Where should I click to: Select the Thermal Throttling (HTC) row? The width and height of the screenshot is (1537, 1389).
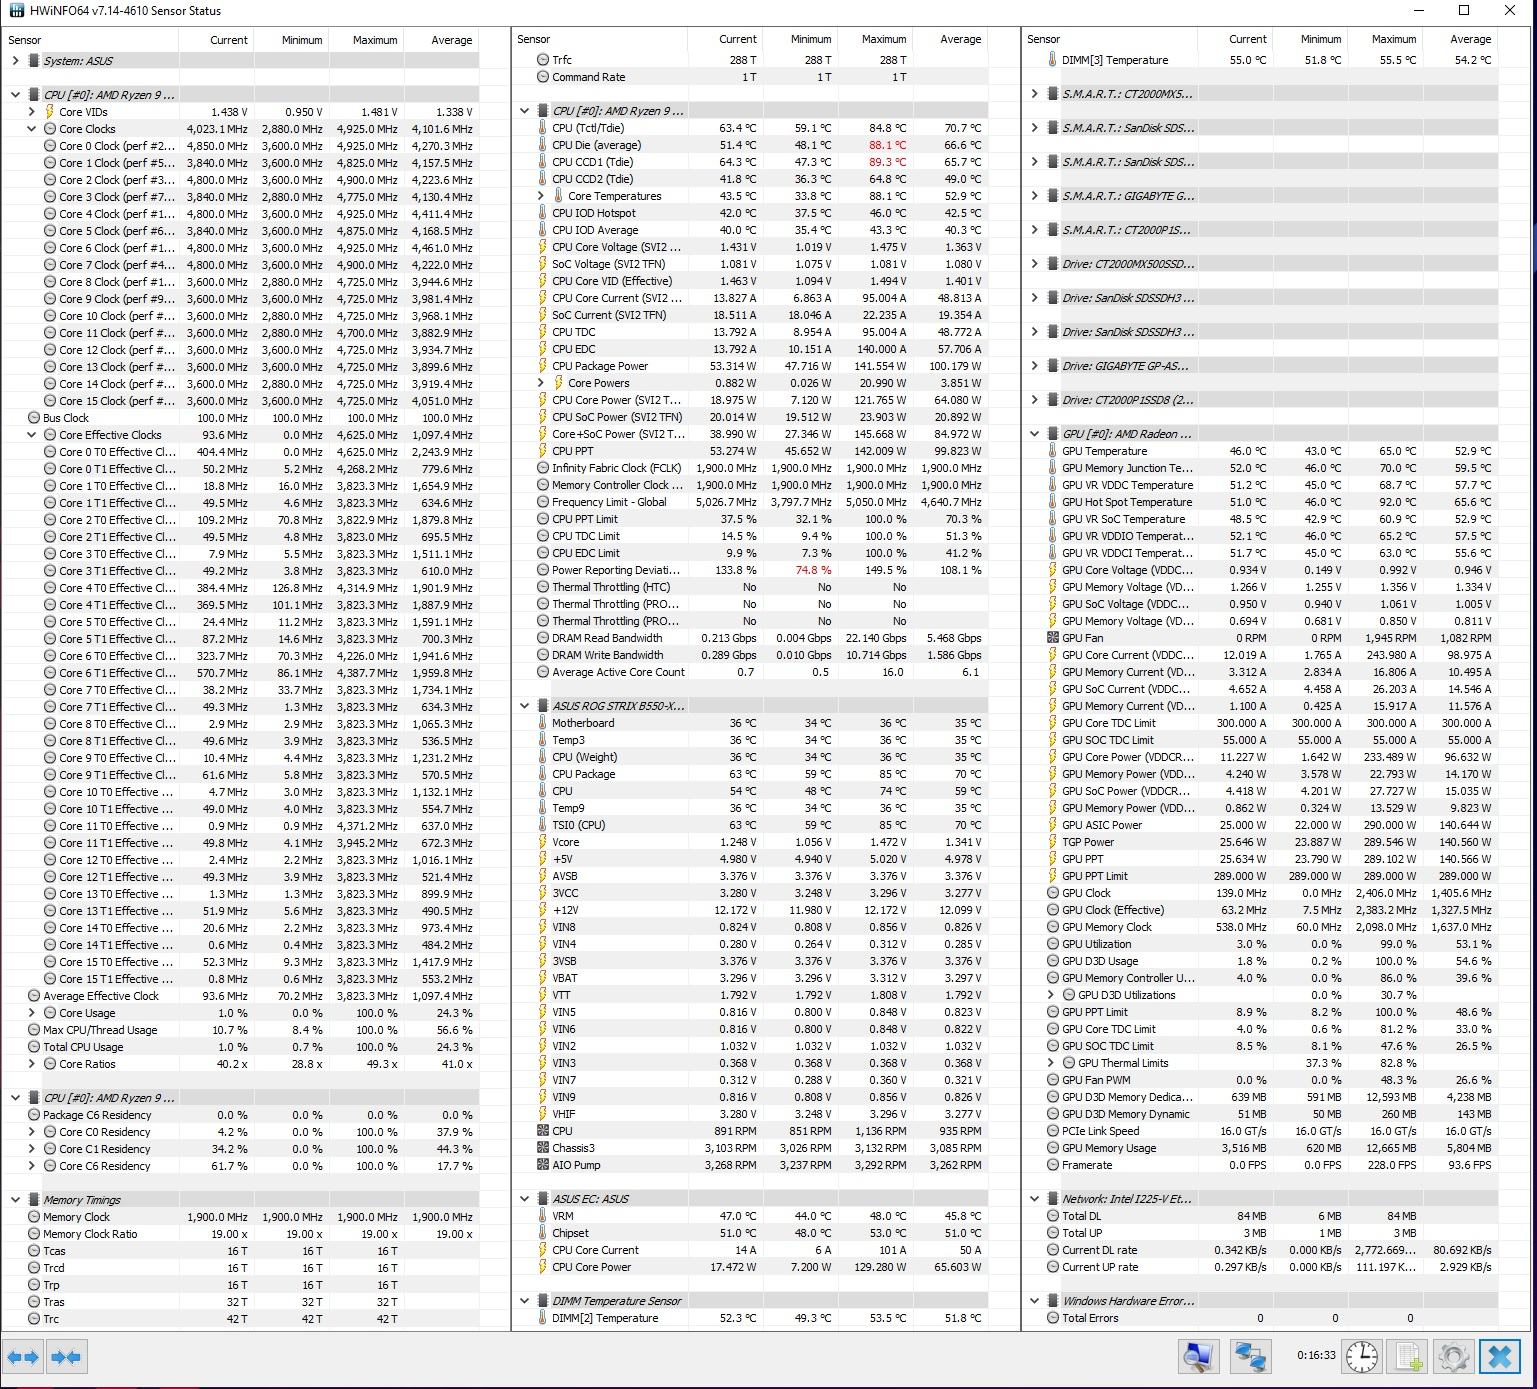pos(750,587)
